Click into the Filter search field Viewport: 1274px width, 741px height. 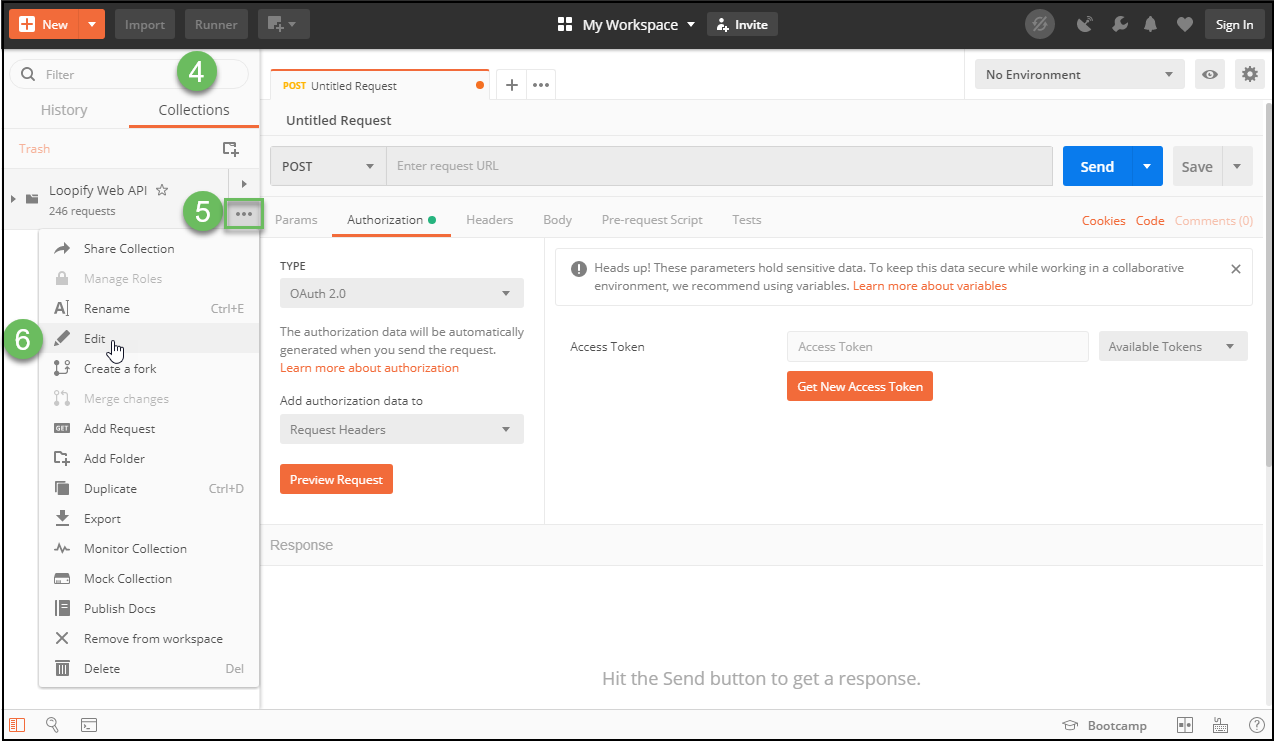click(129, 74)
